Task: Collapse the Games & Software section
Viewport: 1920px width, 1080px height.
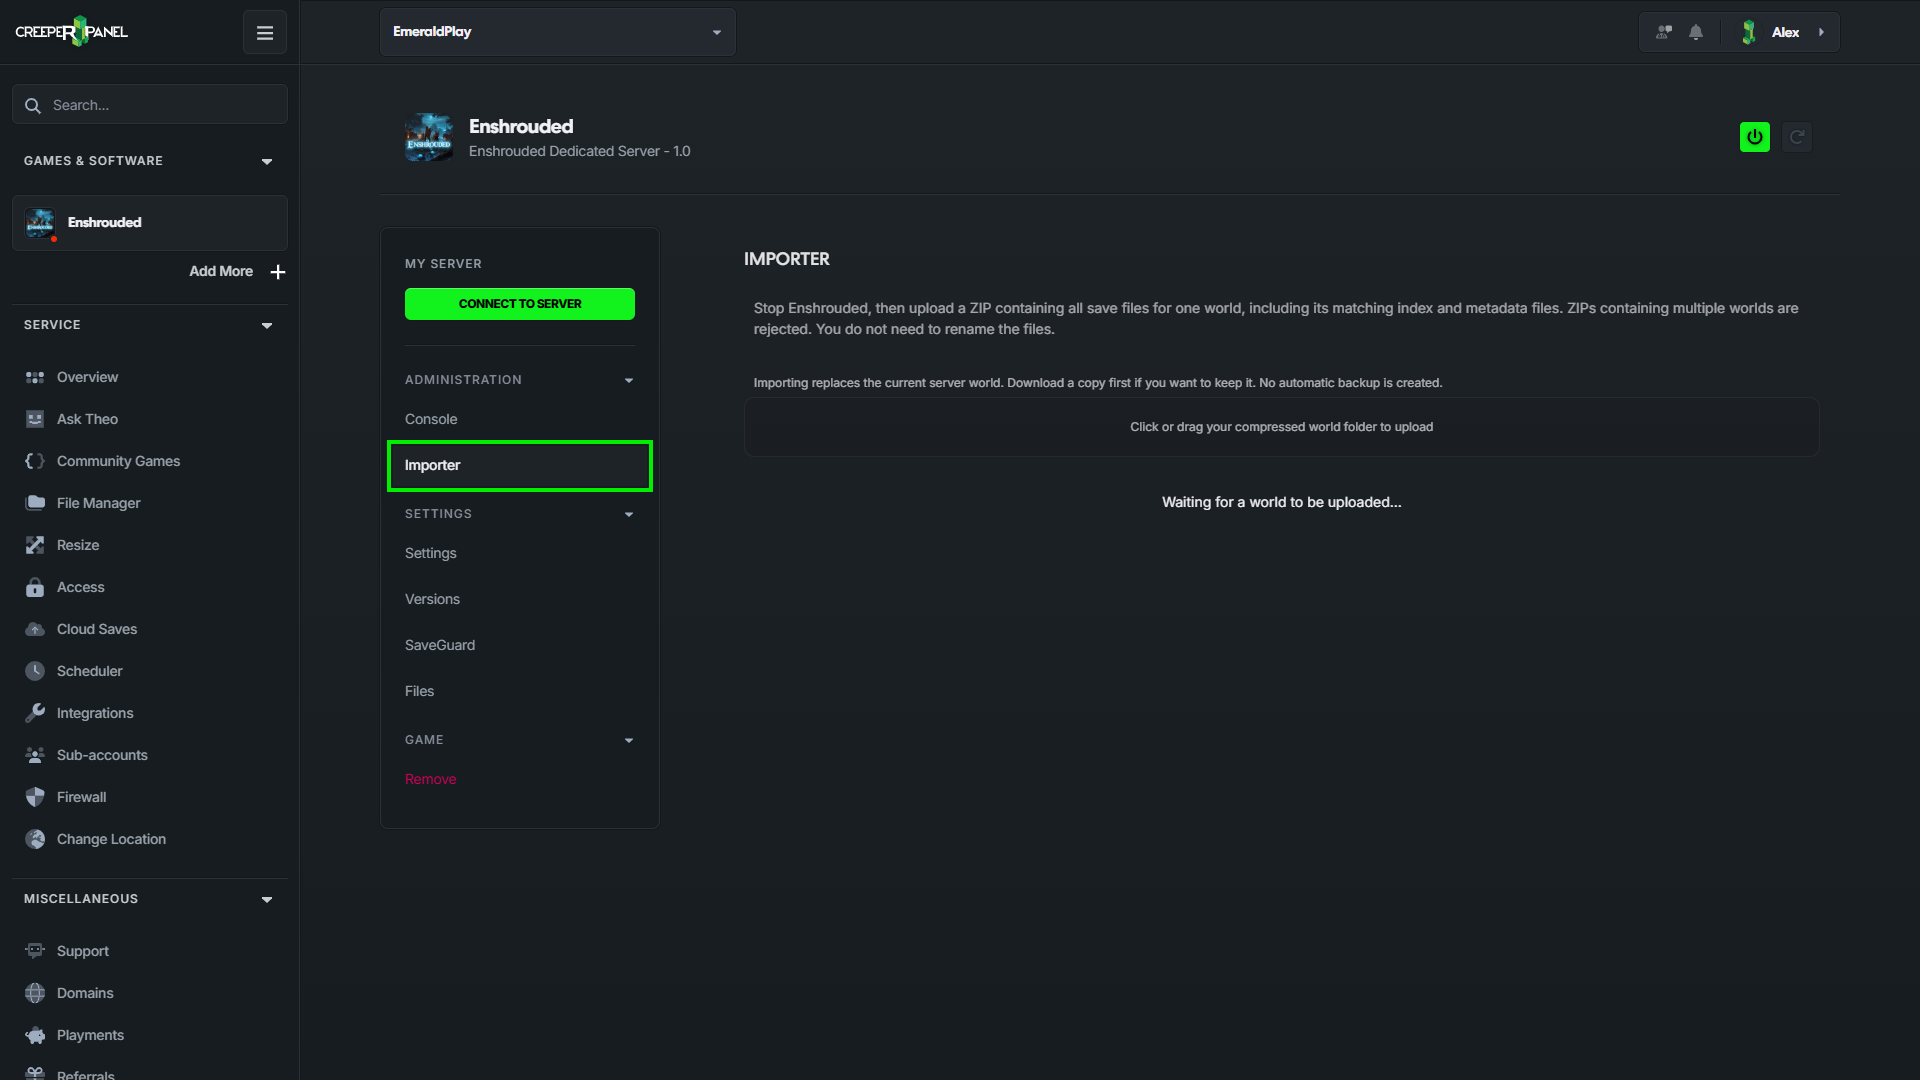Action: tap(267, 161)
